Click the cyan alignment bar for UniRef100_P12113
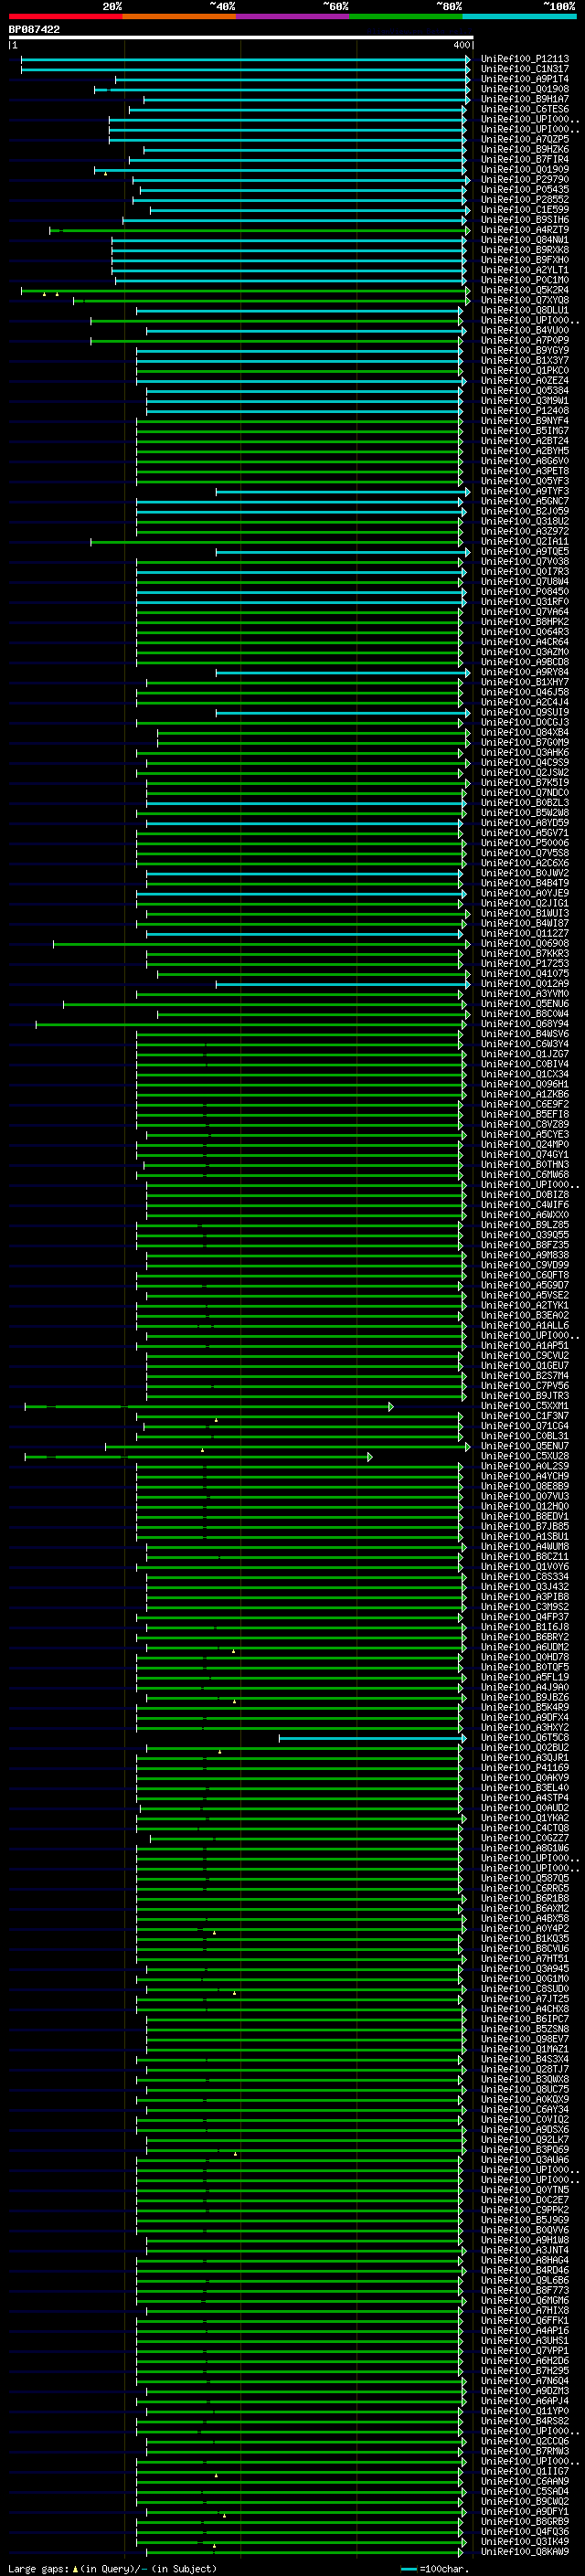This screenshot has width=585, height=2576. (245, 59)
